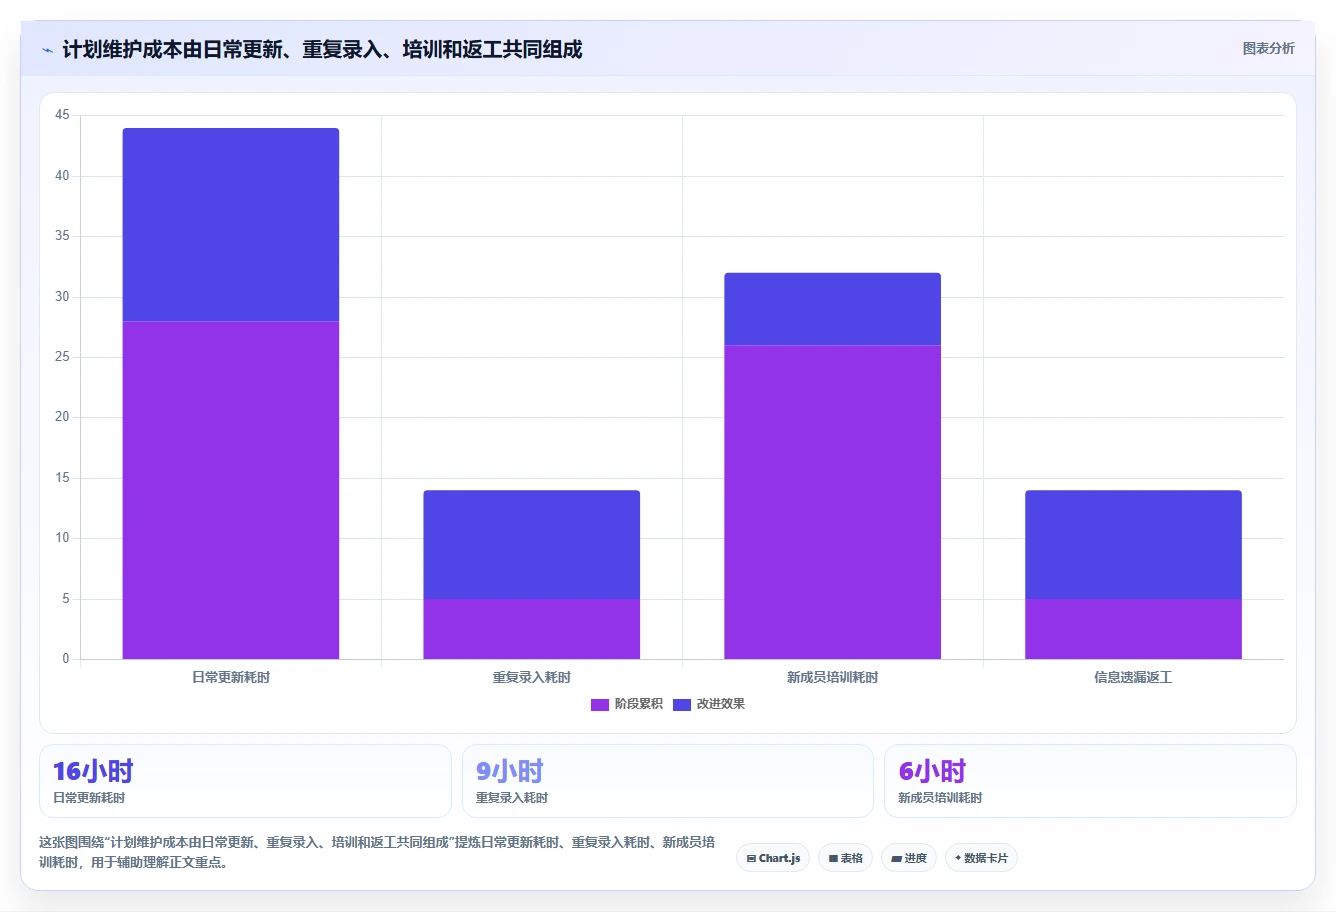Click the purple segment of 信息遗漏返工 bar
Screen dimensions: 1336x912
(1133, 629)
